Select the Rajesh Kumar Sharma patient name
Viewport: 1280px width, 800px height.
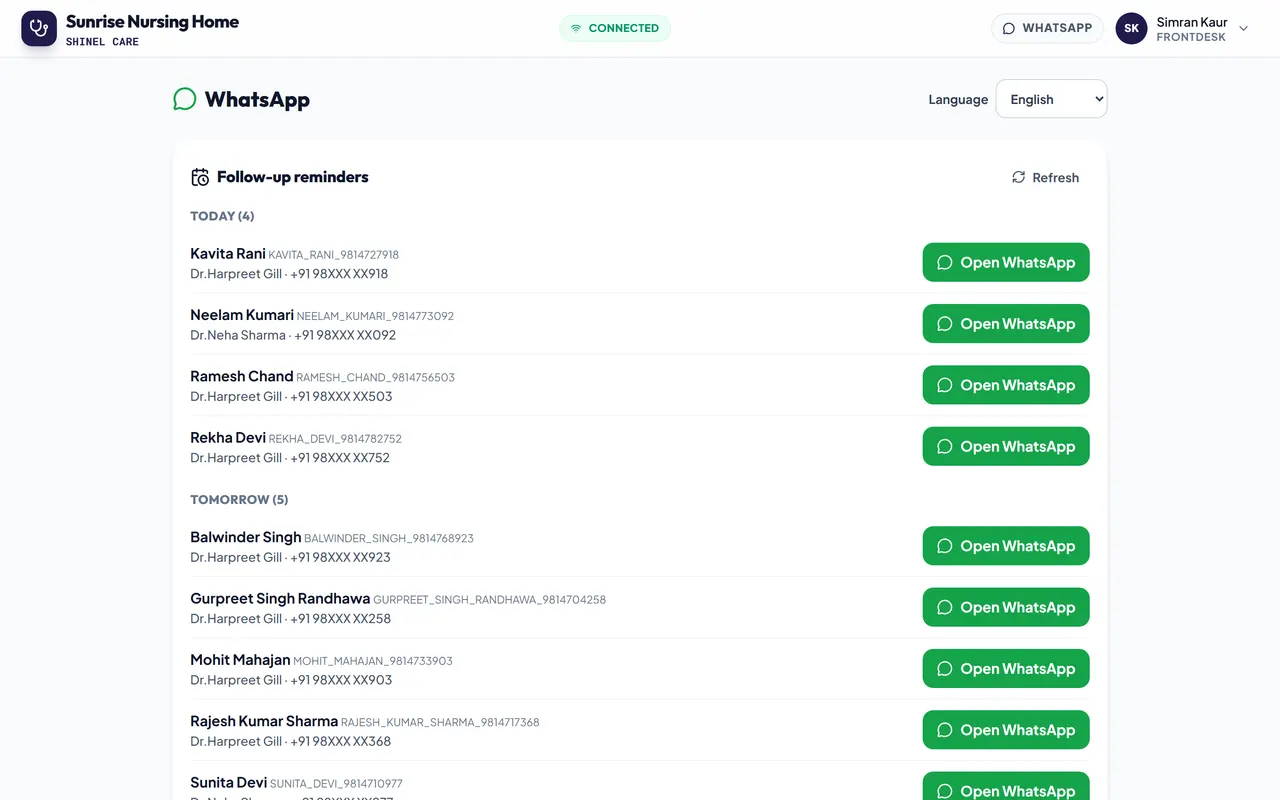(264, 721)
